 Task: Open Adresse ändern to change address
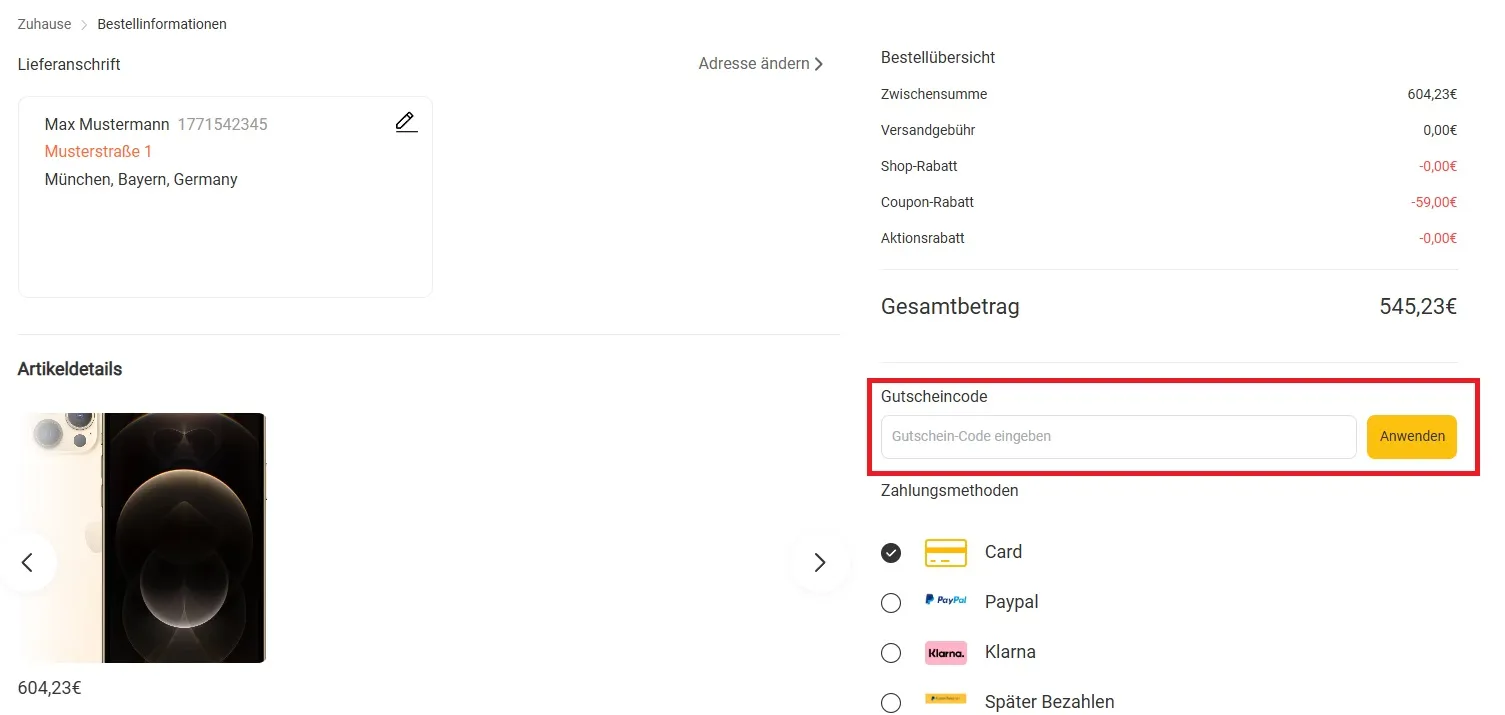753,63
